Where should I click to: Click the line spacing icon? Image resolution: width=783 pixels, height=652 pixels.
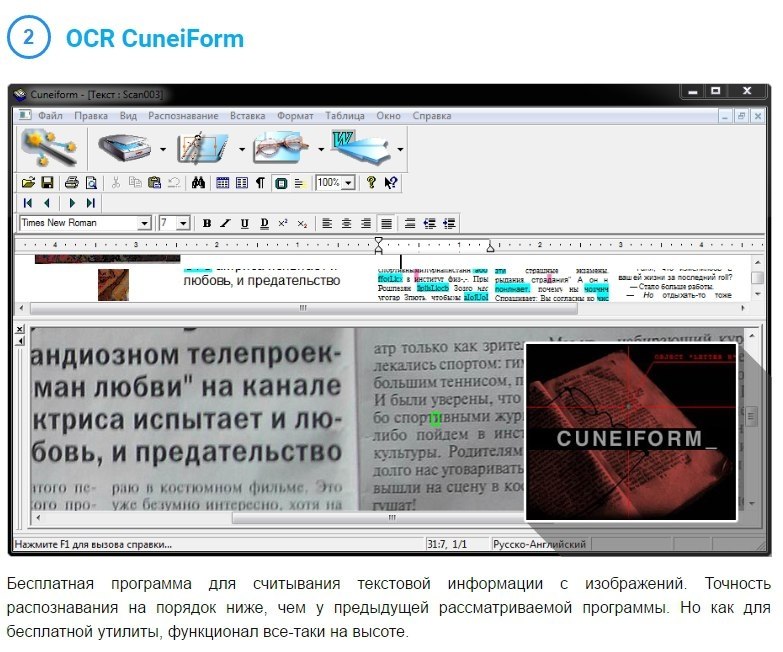pyautogui.click(x=410, y=223)
